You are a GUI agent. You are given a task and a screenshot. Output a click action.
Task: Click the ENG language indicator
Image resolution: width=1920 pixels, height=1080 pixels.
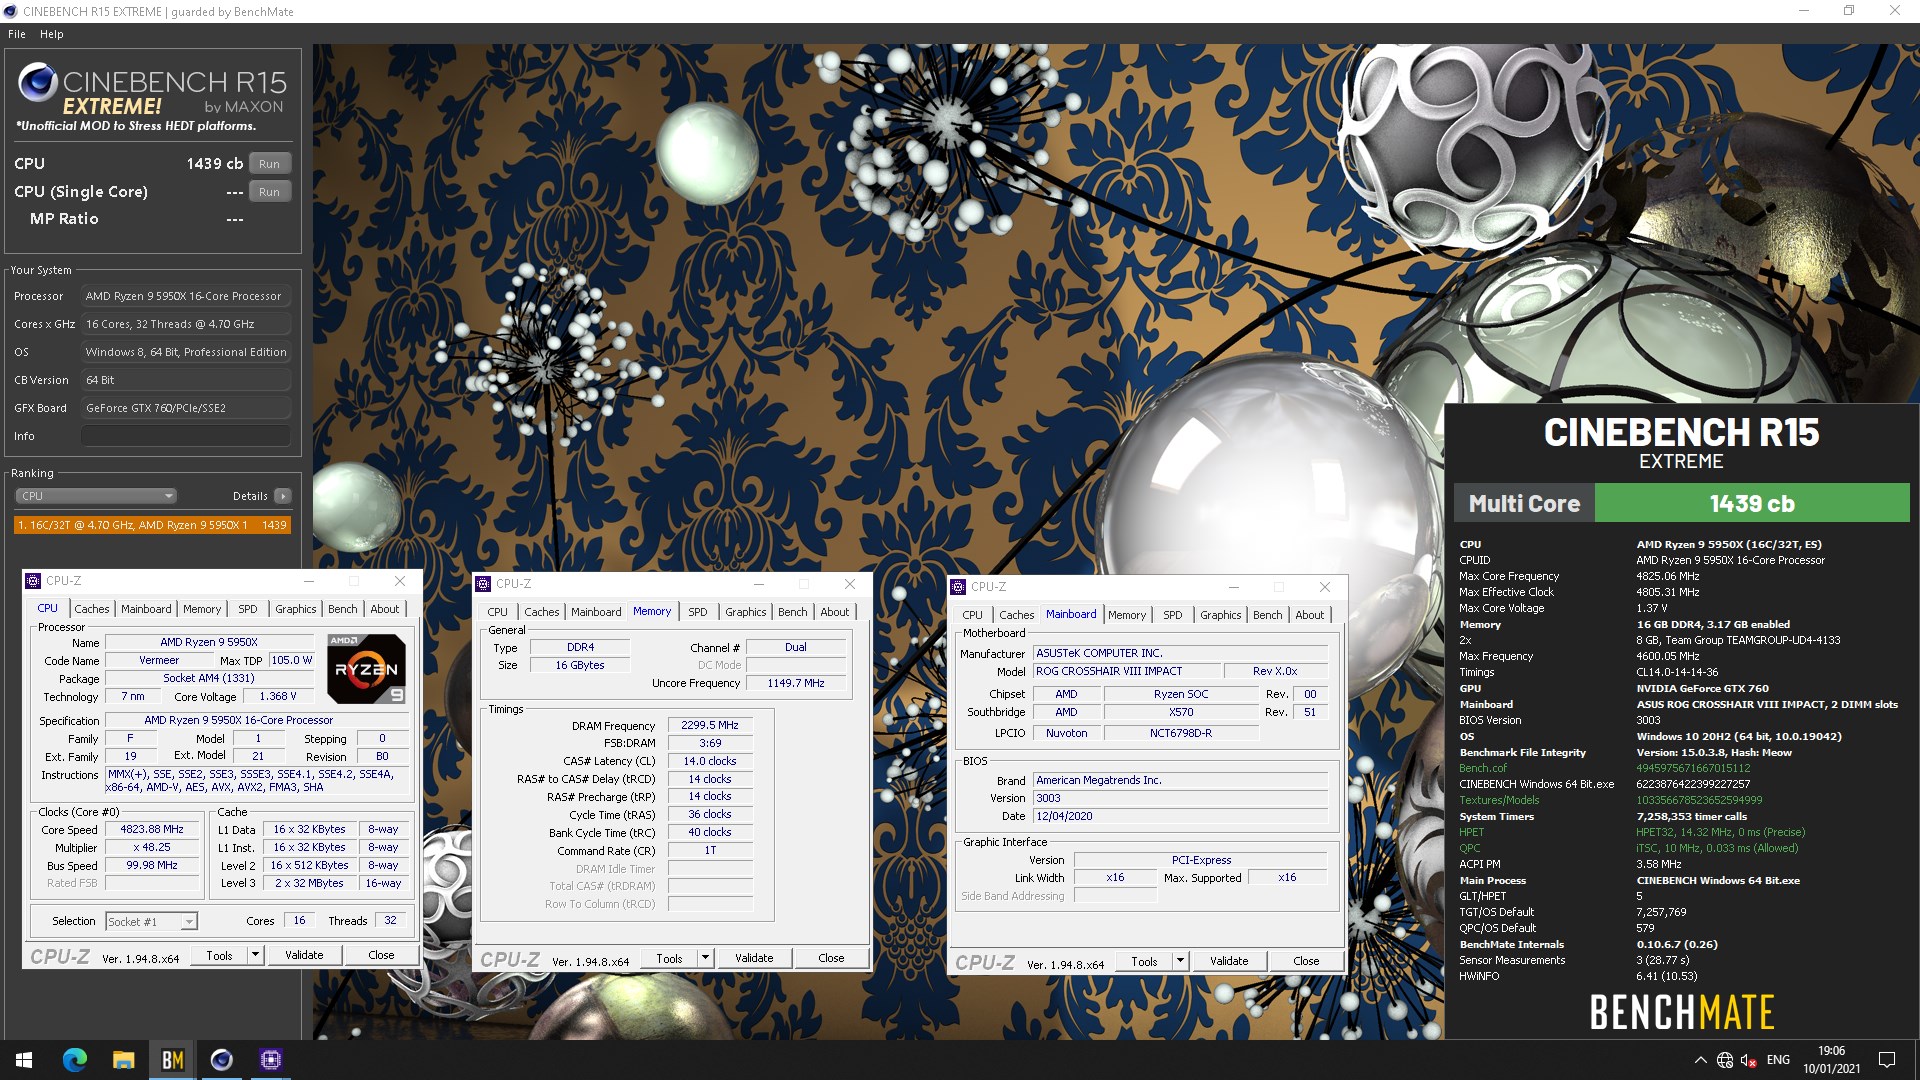pos(1778,1060)
